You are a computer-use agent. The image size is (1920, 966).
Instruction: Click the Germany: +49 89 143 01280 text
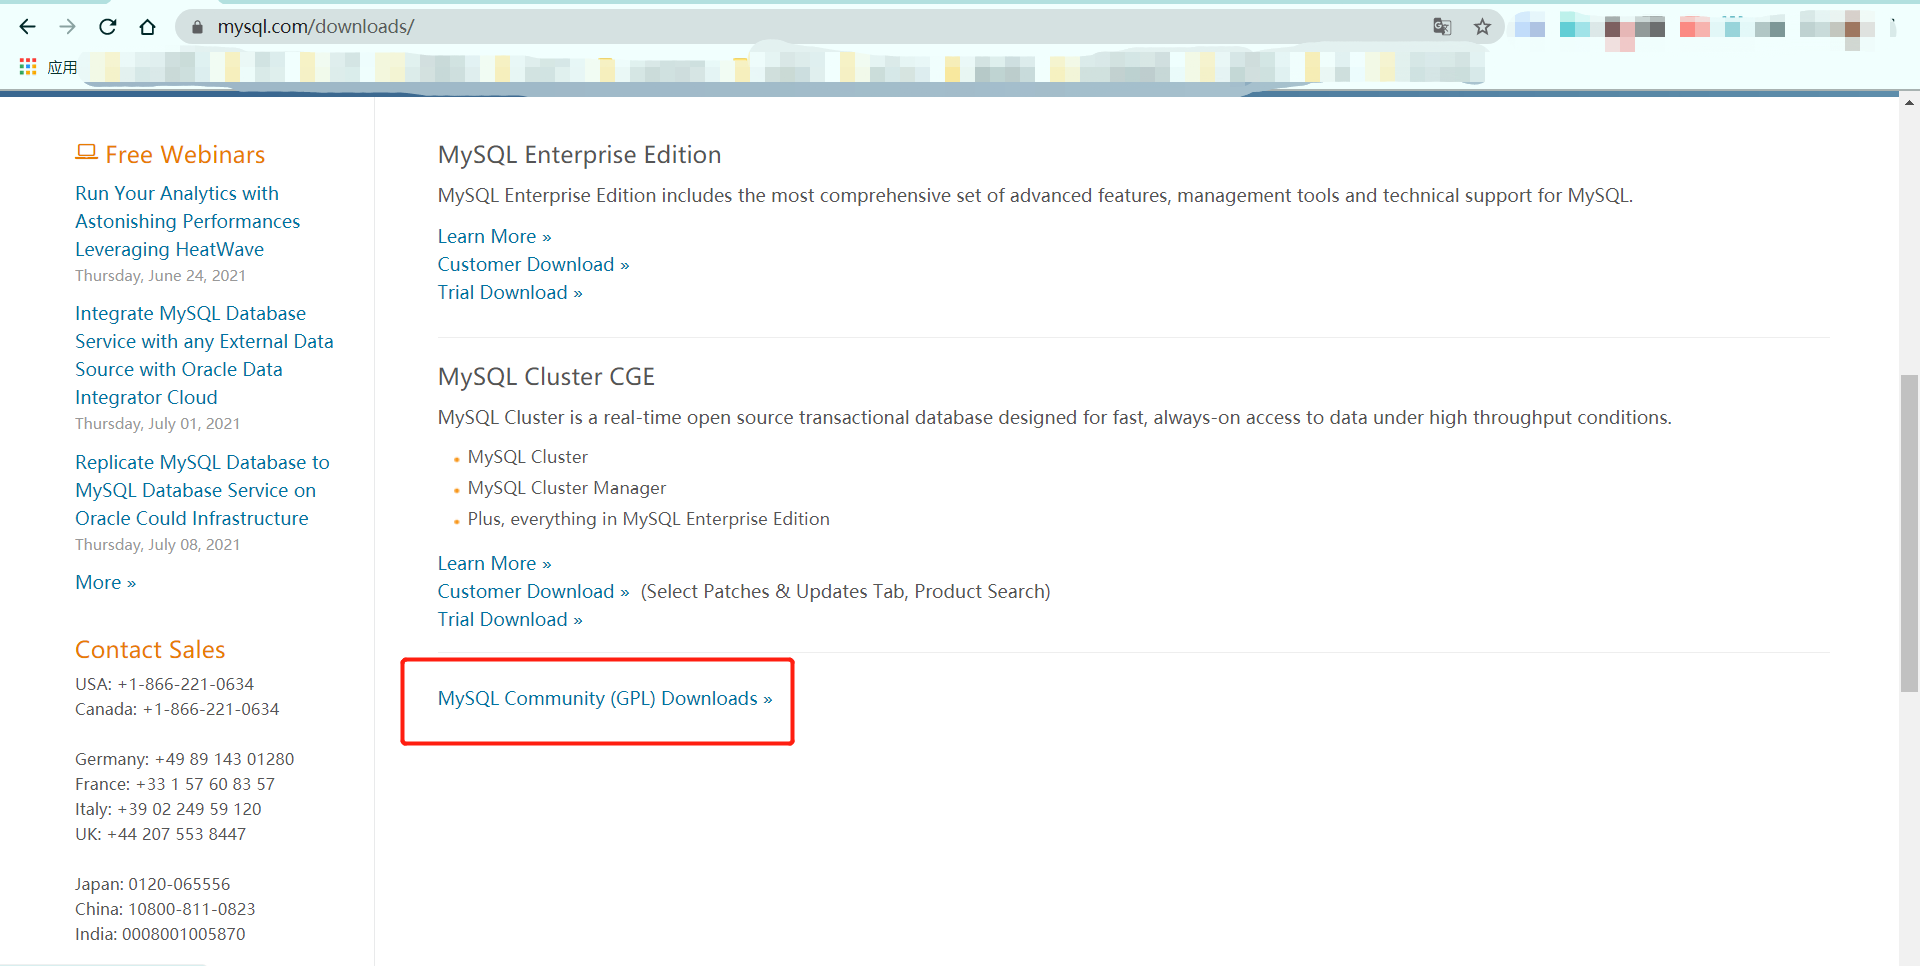pyautogui.click(x=184, y=759)
